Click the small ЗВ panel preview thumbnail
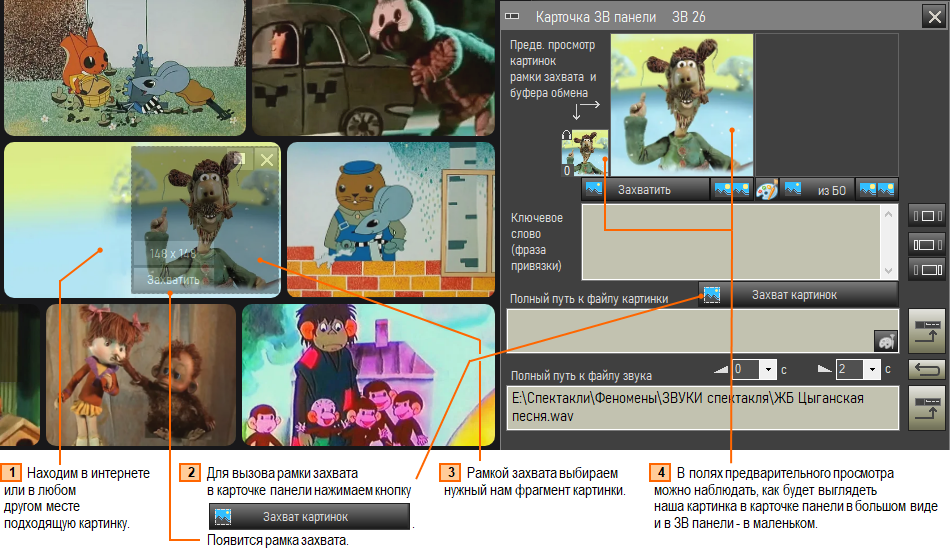Screen dimensions: 950x560 585,153
